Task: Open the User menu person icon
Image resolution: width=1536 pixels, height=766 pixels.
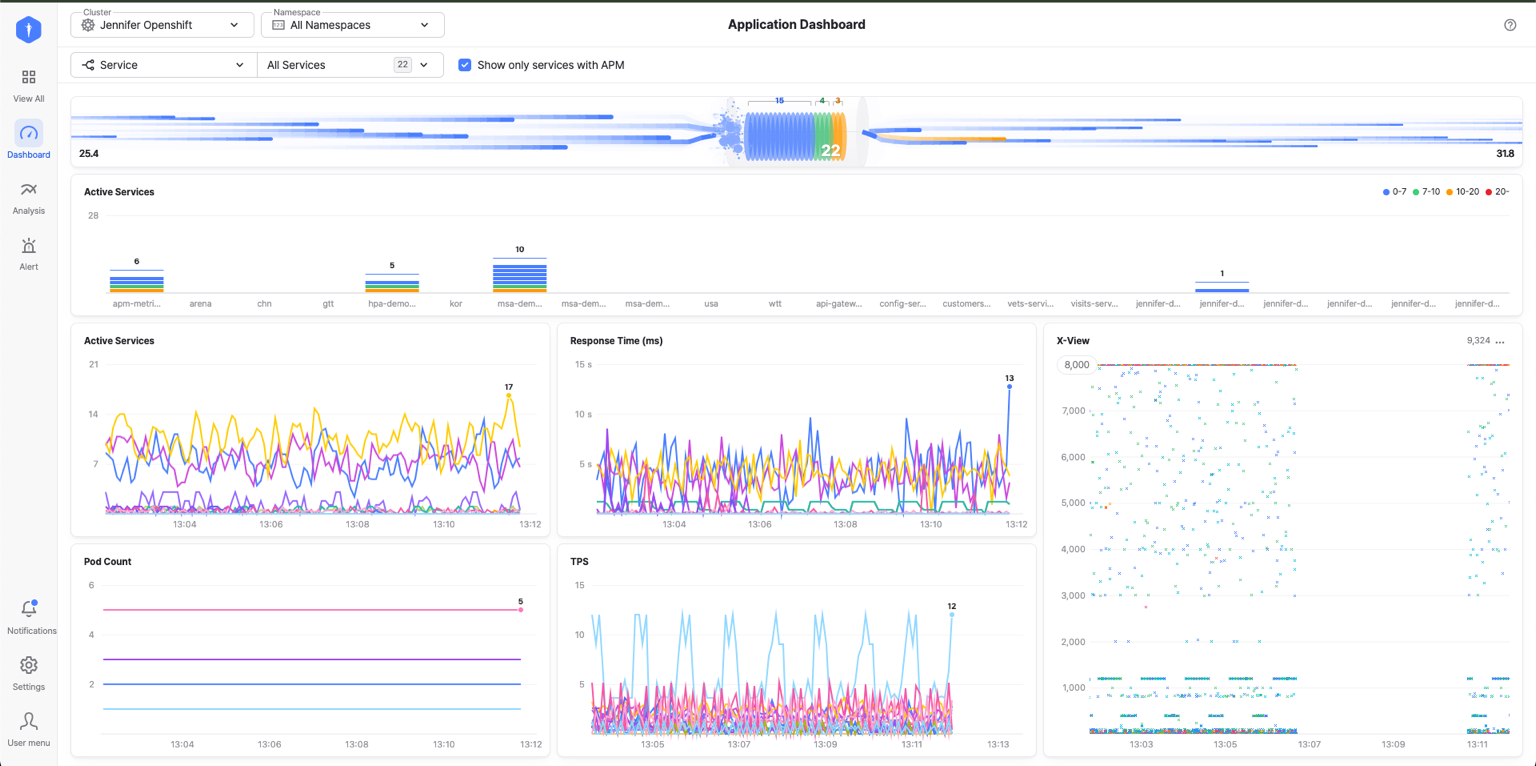Action: (x=29, y=721)
